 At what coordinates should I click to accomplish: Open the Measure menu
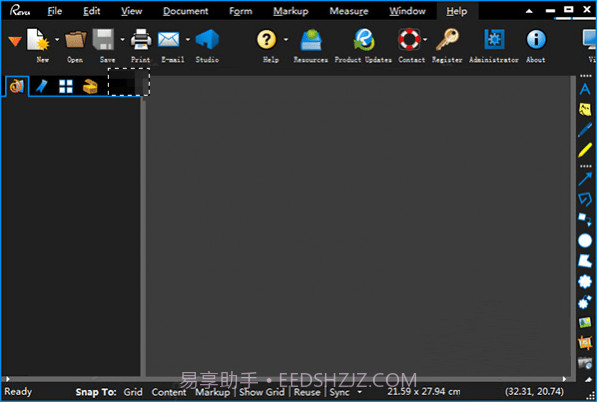pos(349,11)
